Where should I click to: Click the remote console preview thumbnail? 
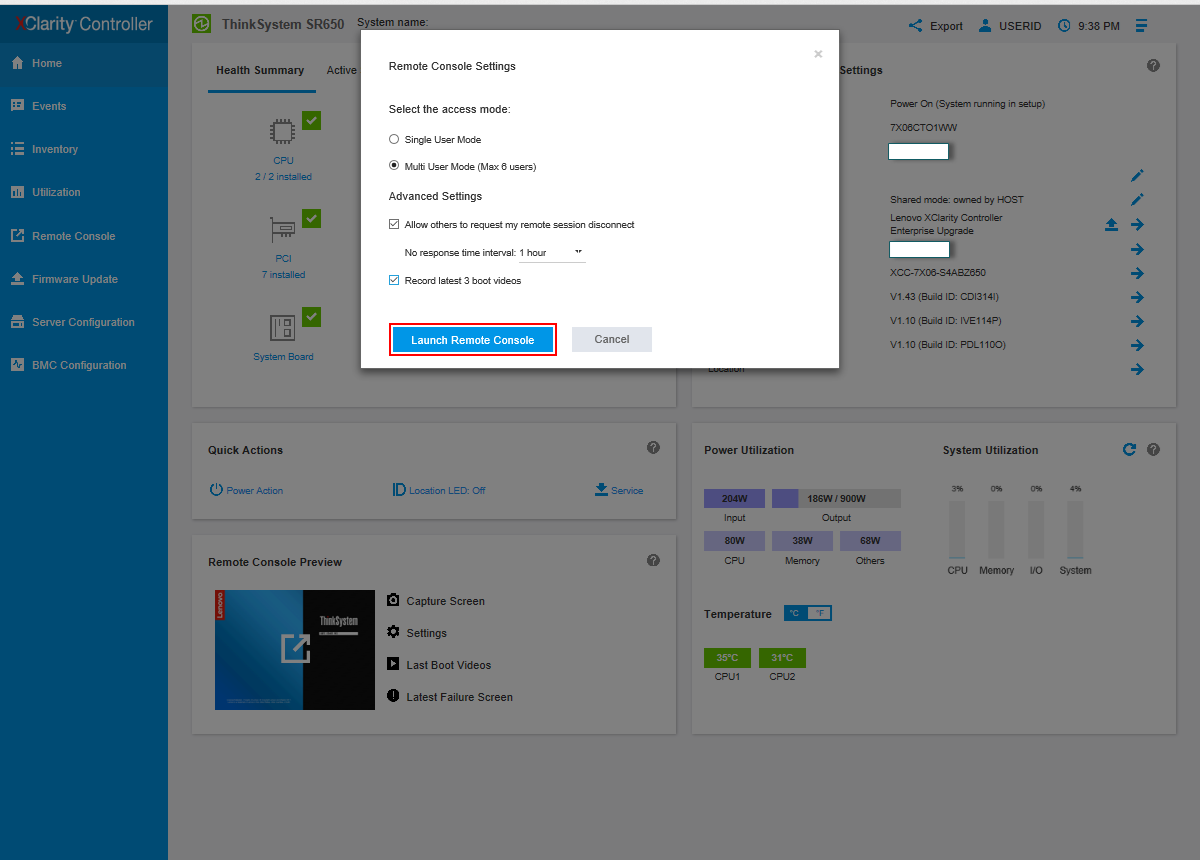(x=295, y=650)
